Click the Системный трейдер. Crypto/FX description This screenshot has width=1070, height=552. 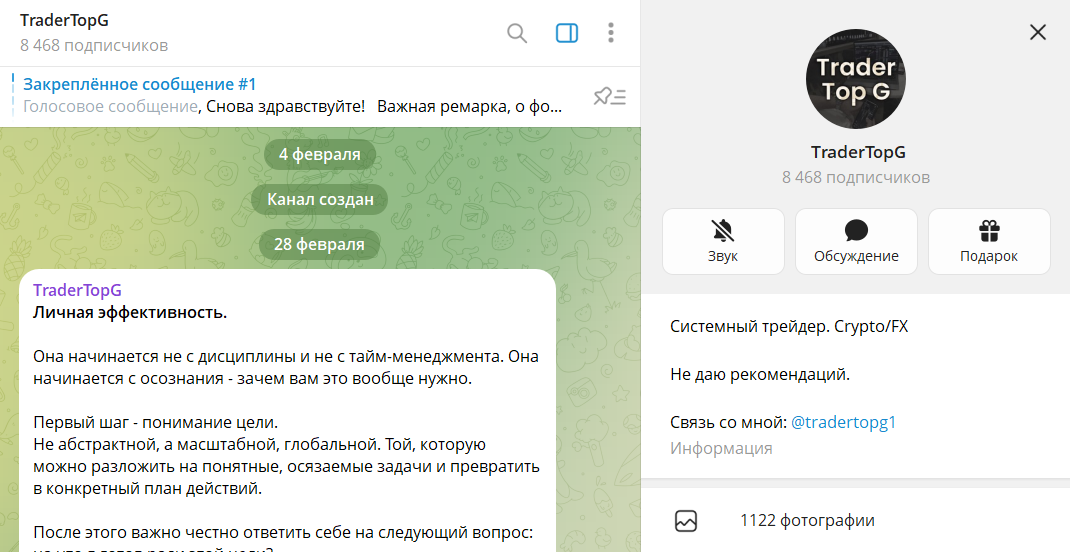789,326
